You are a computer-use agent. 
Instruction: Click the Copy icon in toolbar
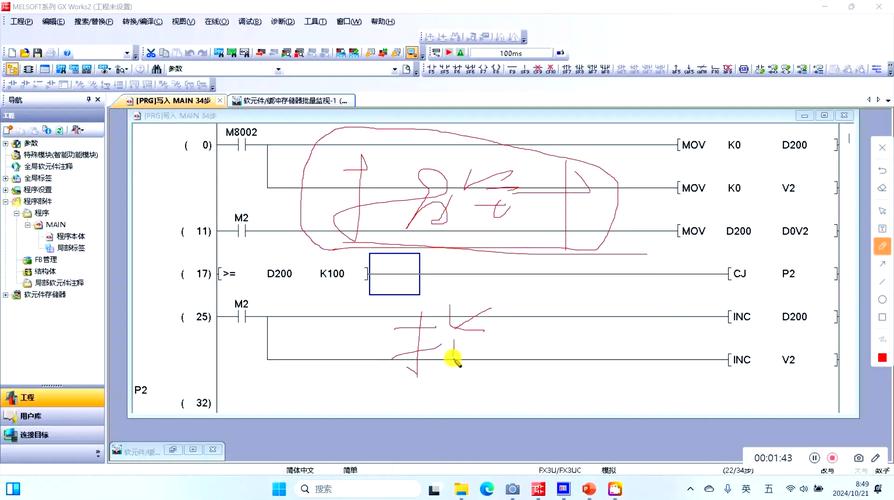point(164,53)
